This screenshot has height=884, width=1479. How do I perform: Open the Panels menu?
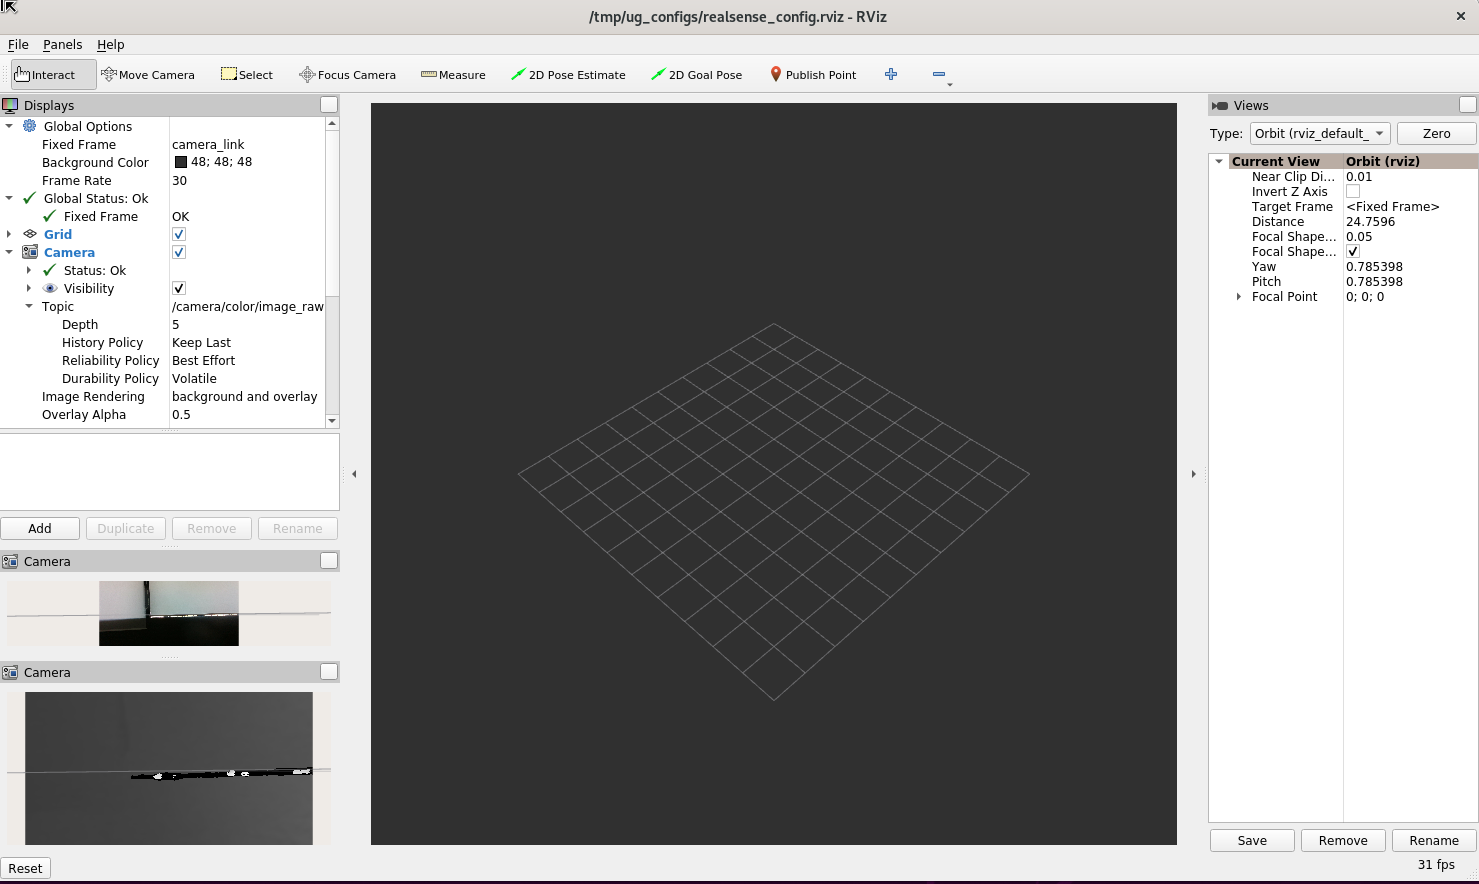coord(62,45)
